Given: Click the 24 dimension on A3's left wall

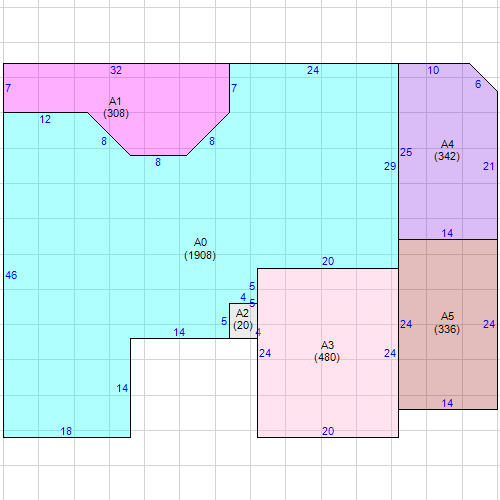Looking at the screenshot, I should coord(265,353).
